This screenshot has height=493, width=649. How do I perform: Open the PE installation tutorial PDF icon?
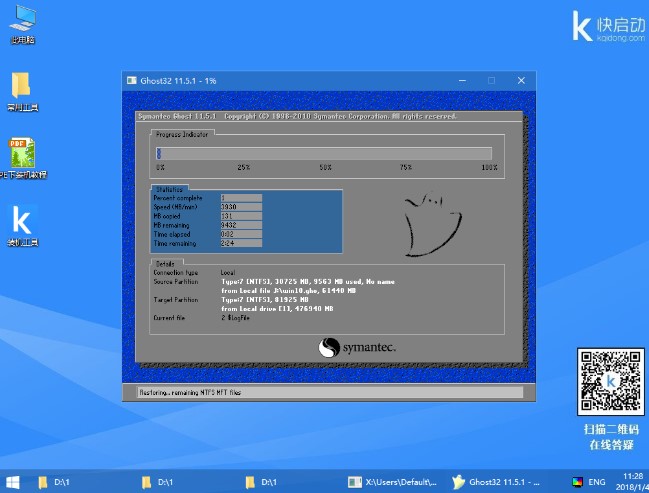point(22,158)
